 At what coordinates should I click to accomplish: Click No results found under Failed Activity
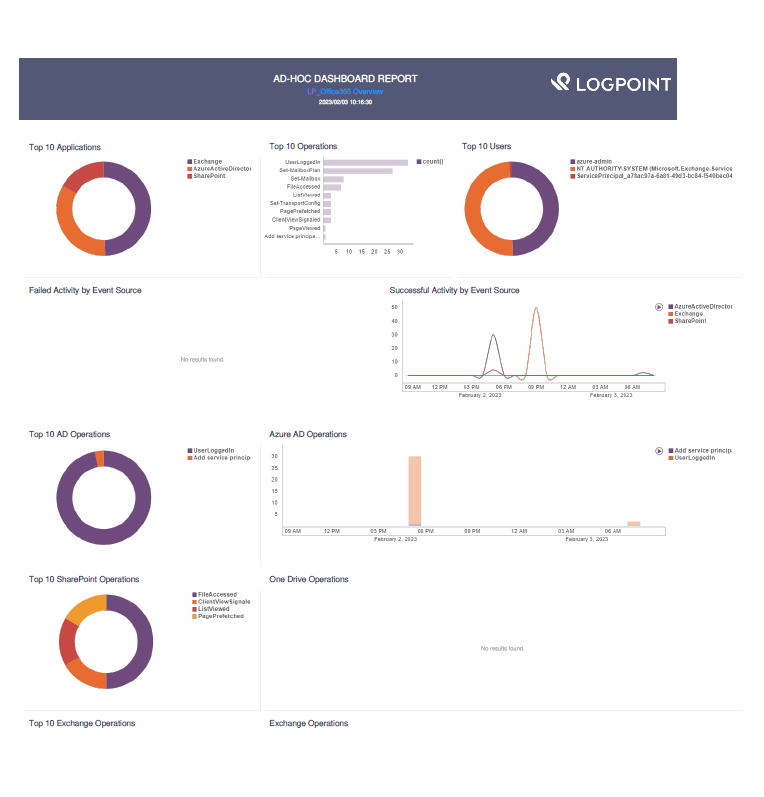coord(202,360)
